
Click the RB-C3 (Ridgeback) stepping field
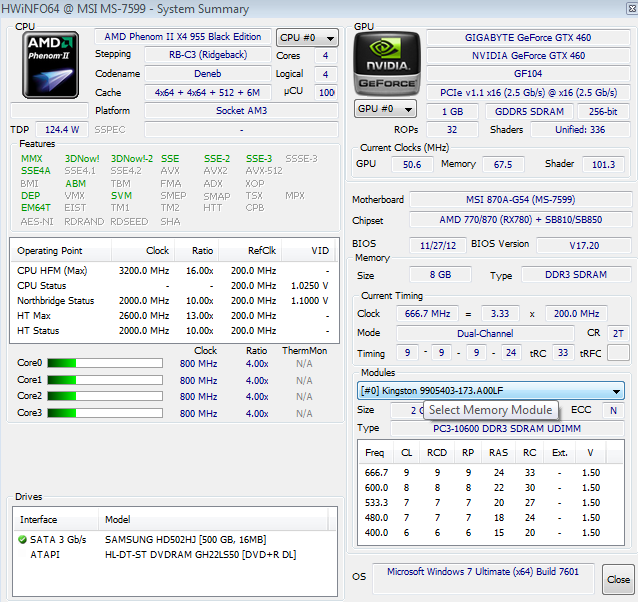pyautogui.click(x=208, y=55)
